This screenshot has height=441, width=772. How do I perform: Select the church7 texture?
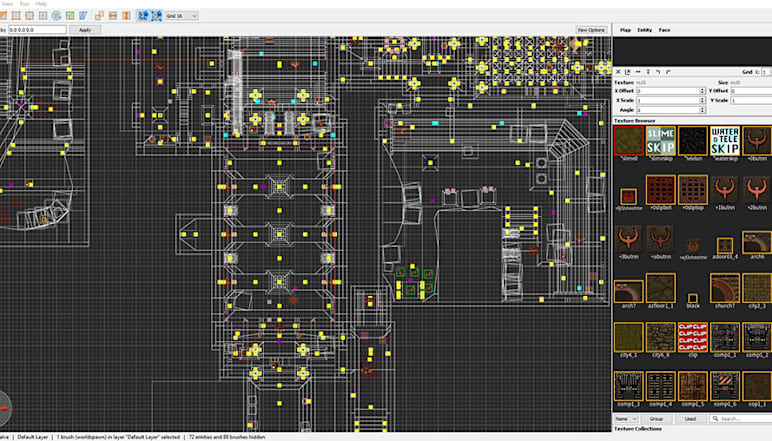(725, 288)
